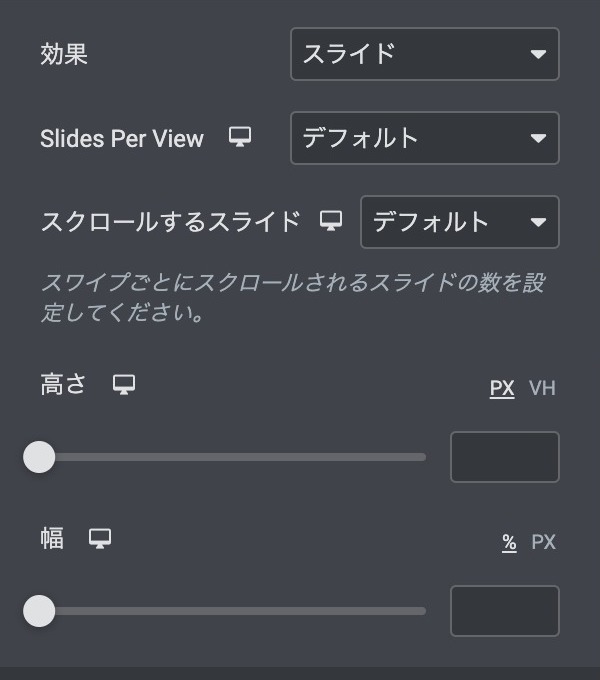Click the 高さ responsive desktop icon

click(x=124, y=385)
